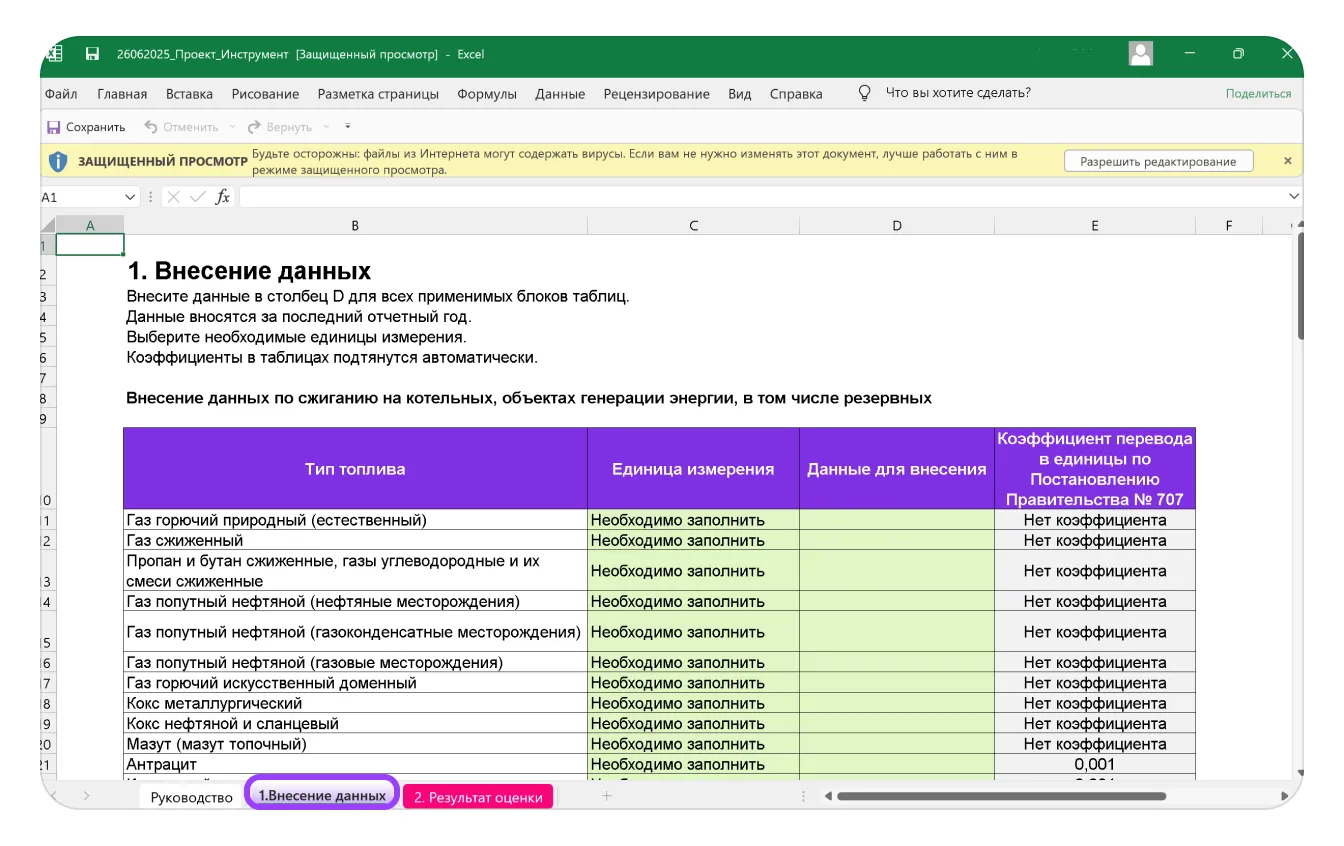The width and height of the screenshot is (1344, 846).
Task: Add a new sheet with the plus icon
Action: [606, 796]
